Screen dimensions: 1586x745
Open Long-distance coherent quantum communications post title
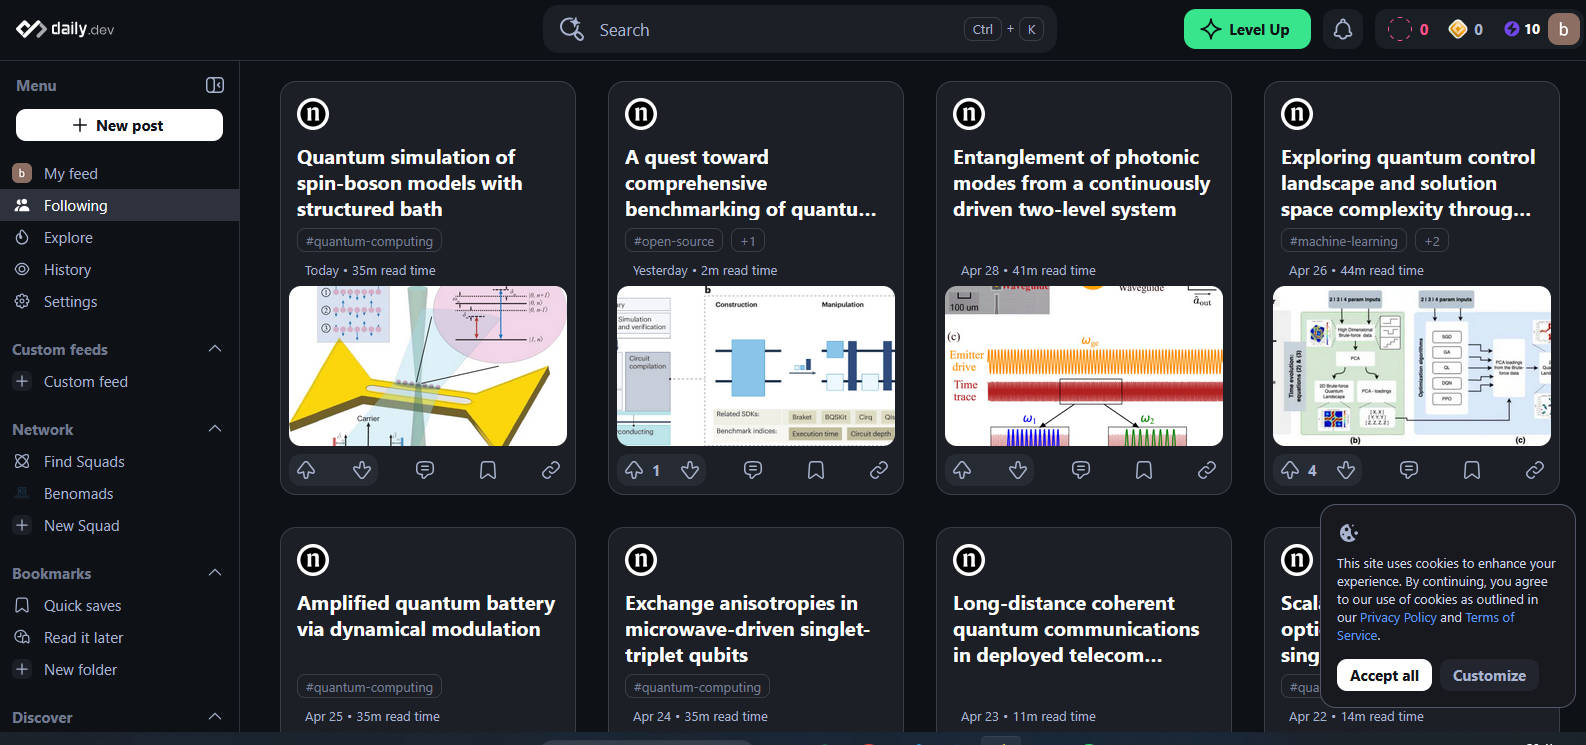point(1076,629)
